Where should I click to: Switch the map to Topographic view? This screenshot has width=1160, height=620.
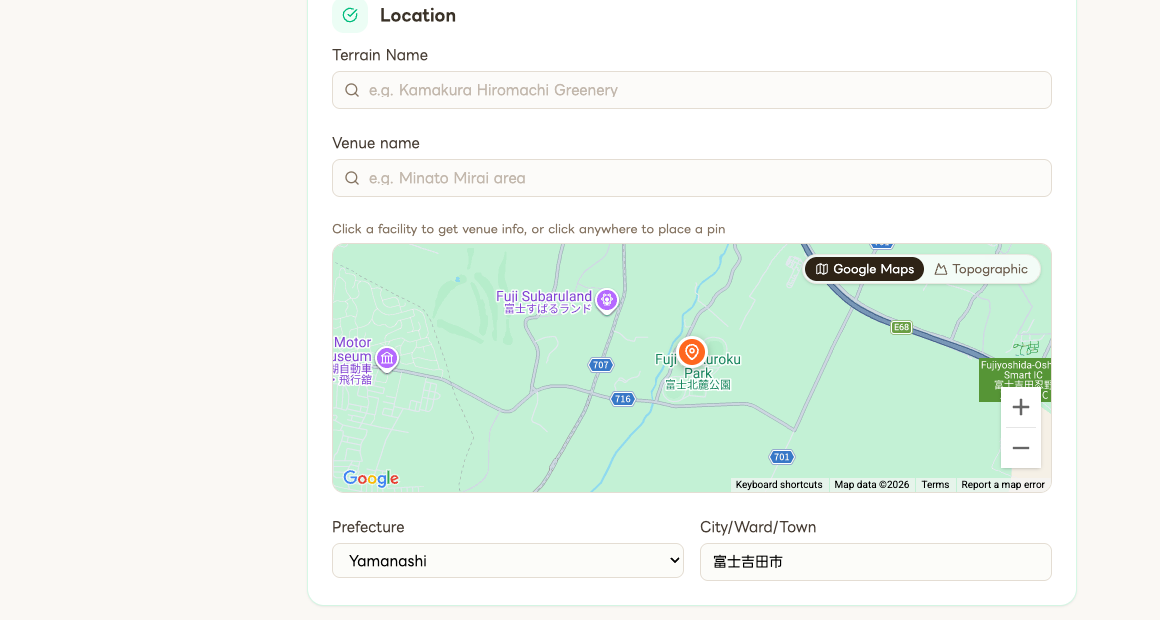tap(981, 268)
